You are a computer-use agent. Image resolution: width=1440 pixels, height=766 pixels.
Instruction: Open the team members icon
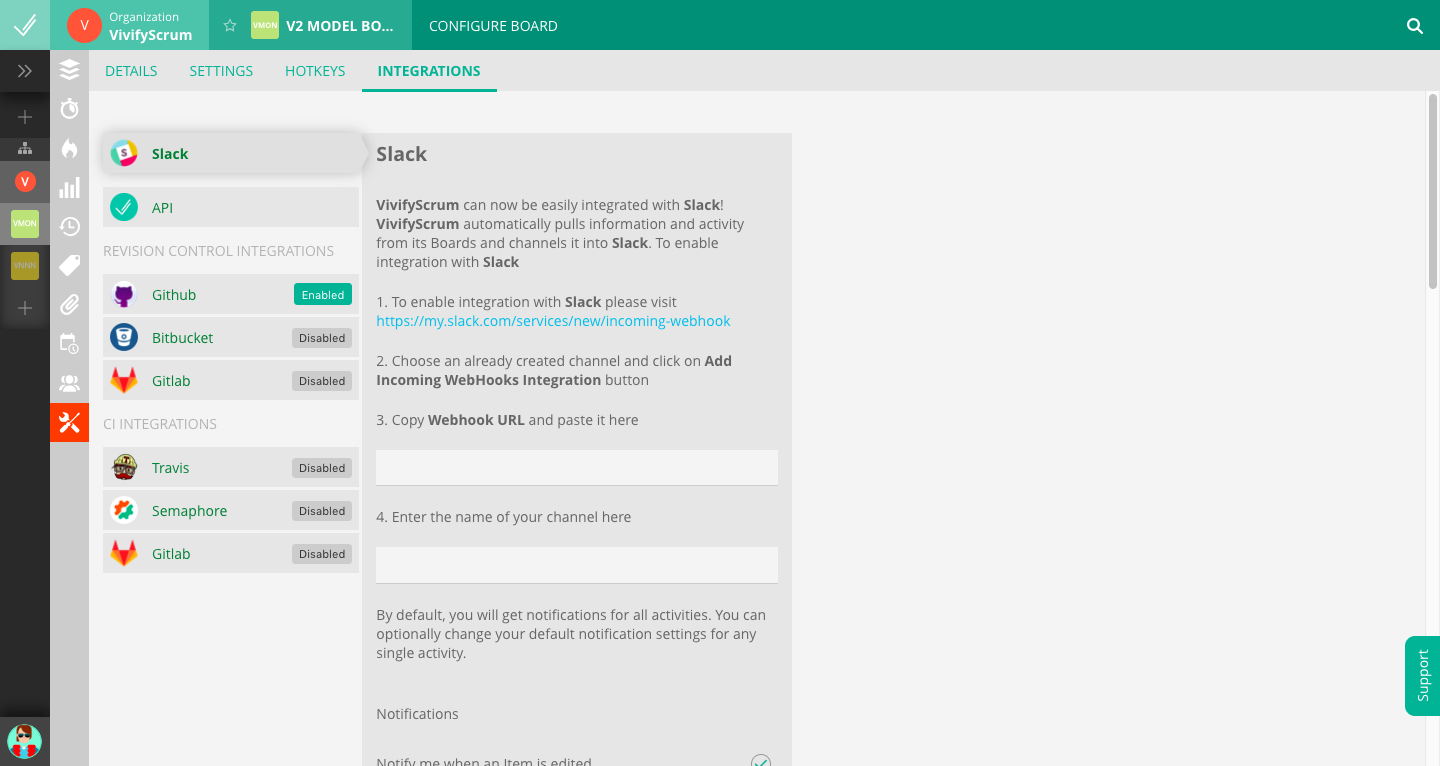pyautogui.click(x=69, y=383)
